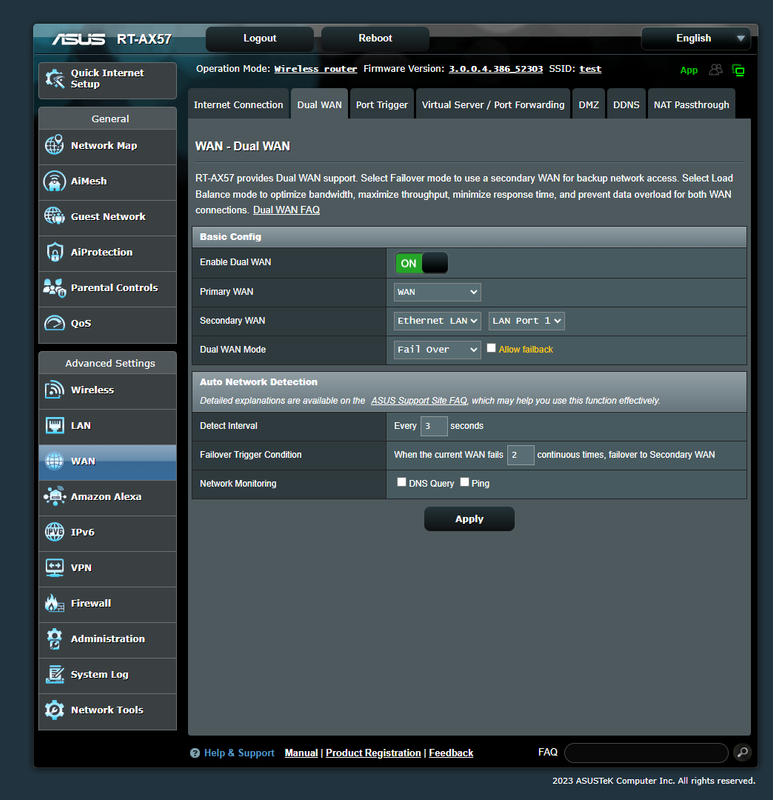The image size is (773, 800).
Task: Check the Allow failback checkbox
Action: (491, 348)
